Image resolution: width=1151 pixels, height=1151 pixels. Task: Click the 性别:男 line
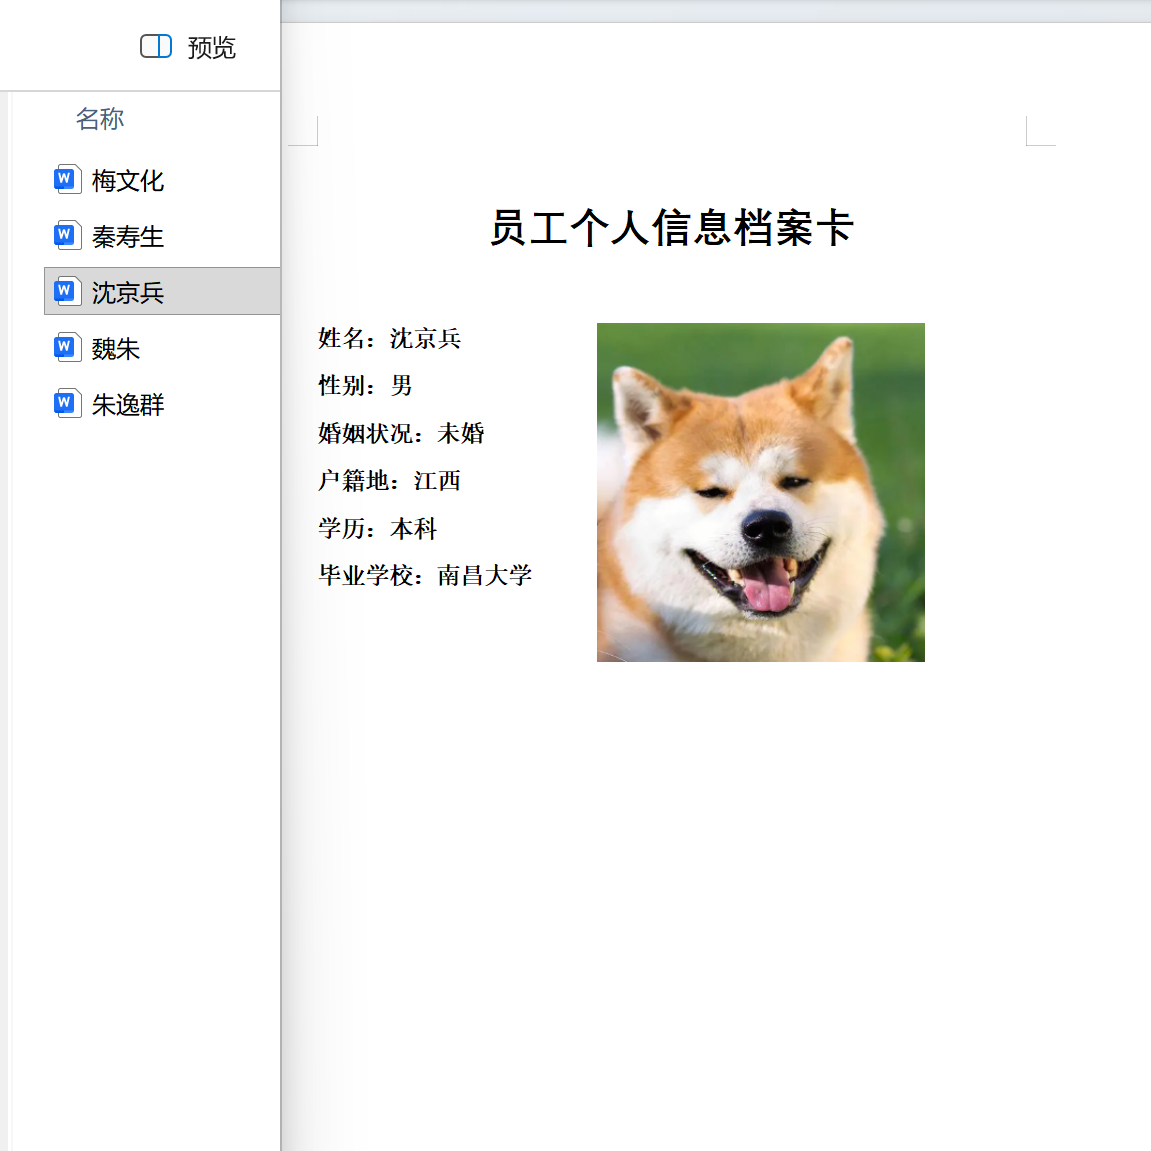(365, 385)
